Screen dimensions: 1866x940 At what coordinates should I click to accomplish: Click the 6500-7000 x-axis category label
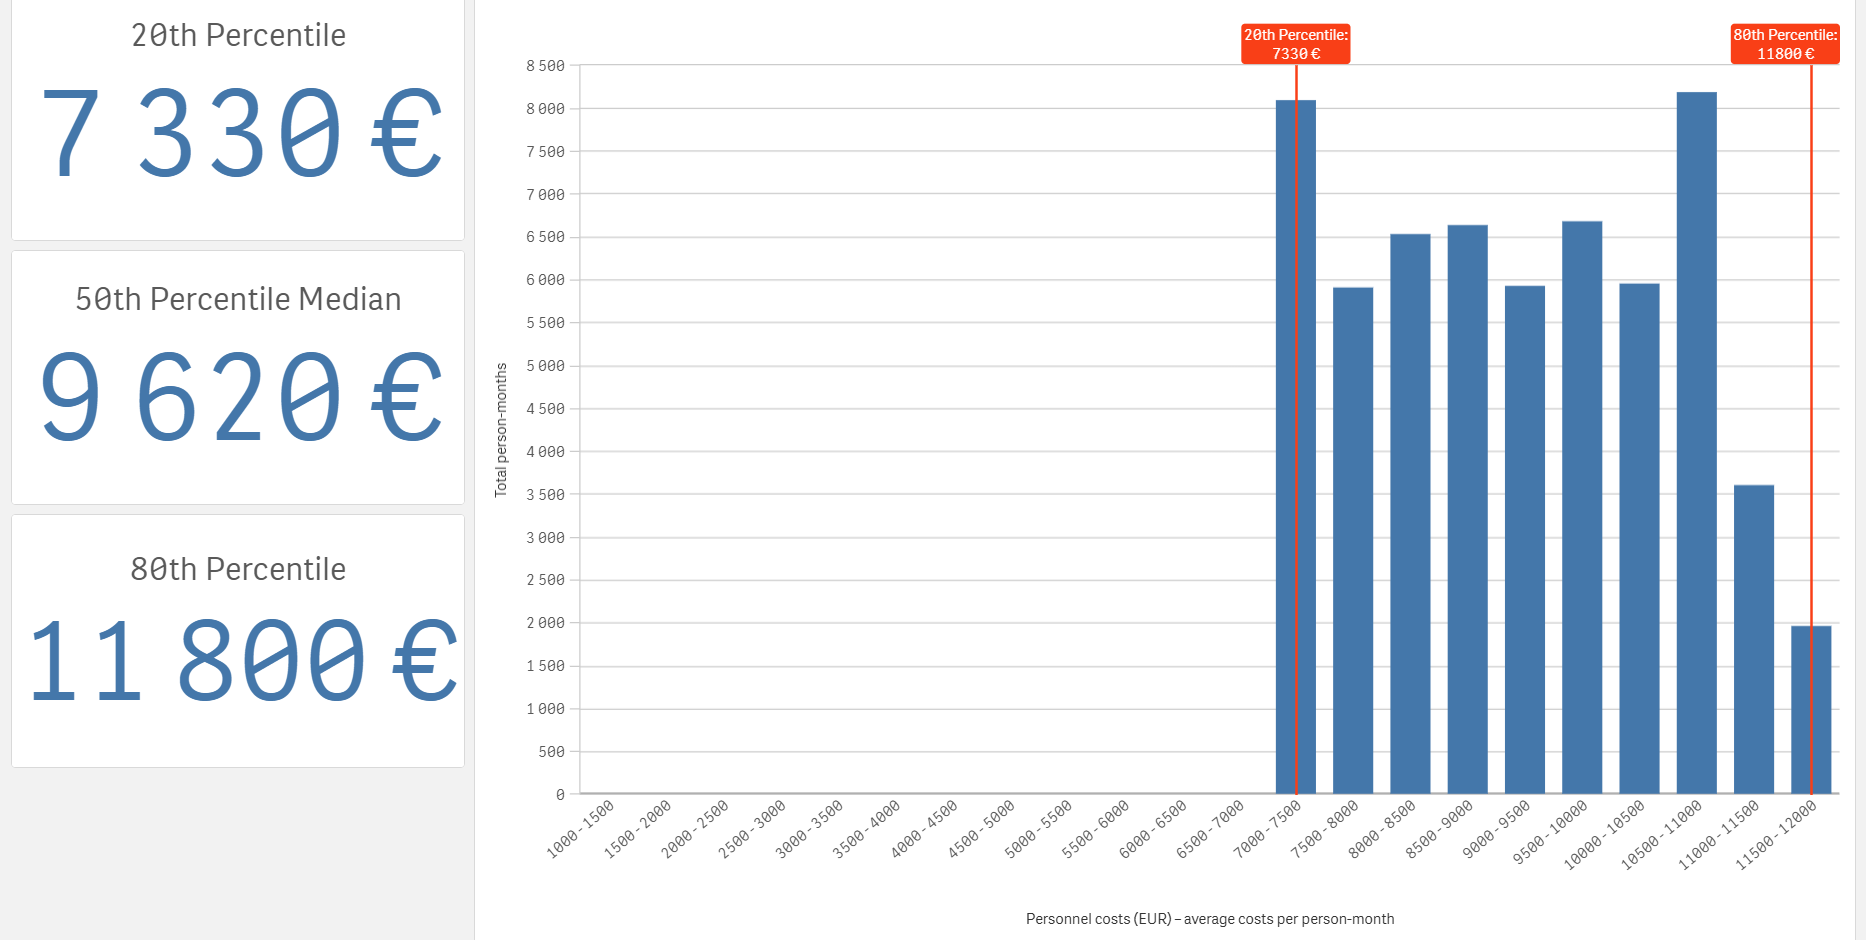pyautogui.click(x=1211, y=829)
